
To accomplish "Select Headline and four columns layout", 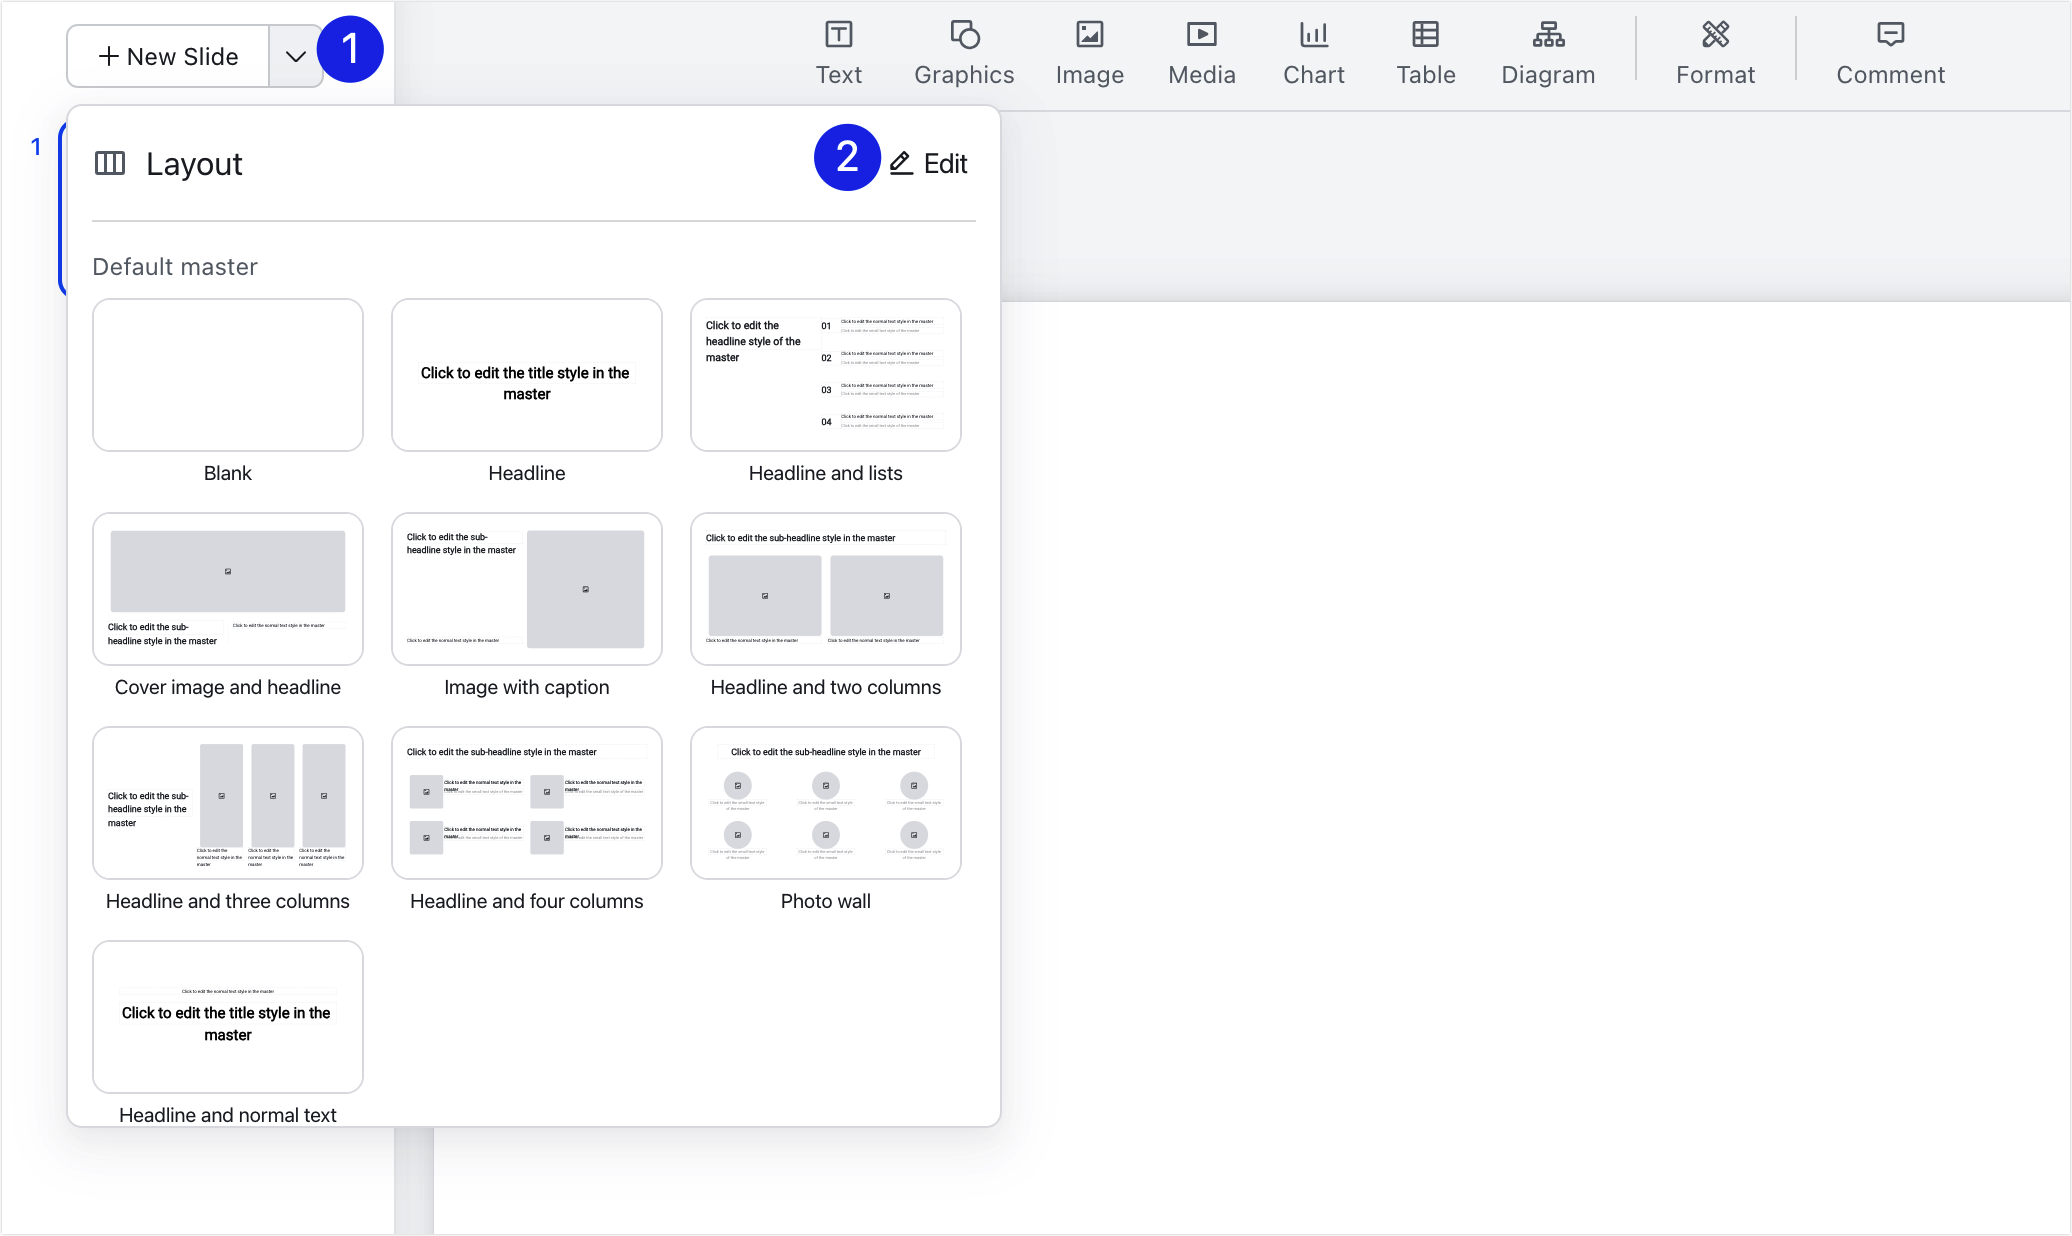I will point(527,803).
